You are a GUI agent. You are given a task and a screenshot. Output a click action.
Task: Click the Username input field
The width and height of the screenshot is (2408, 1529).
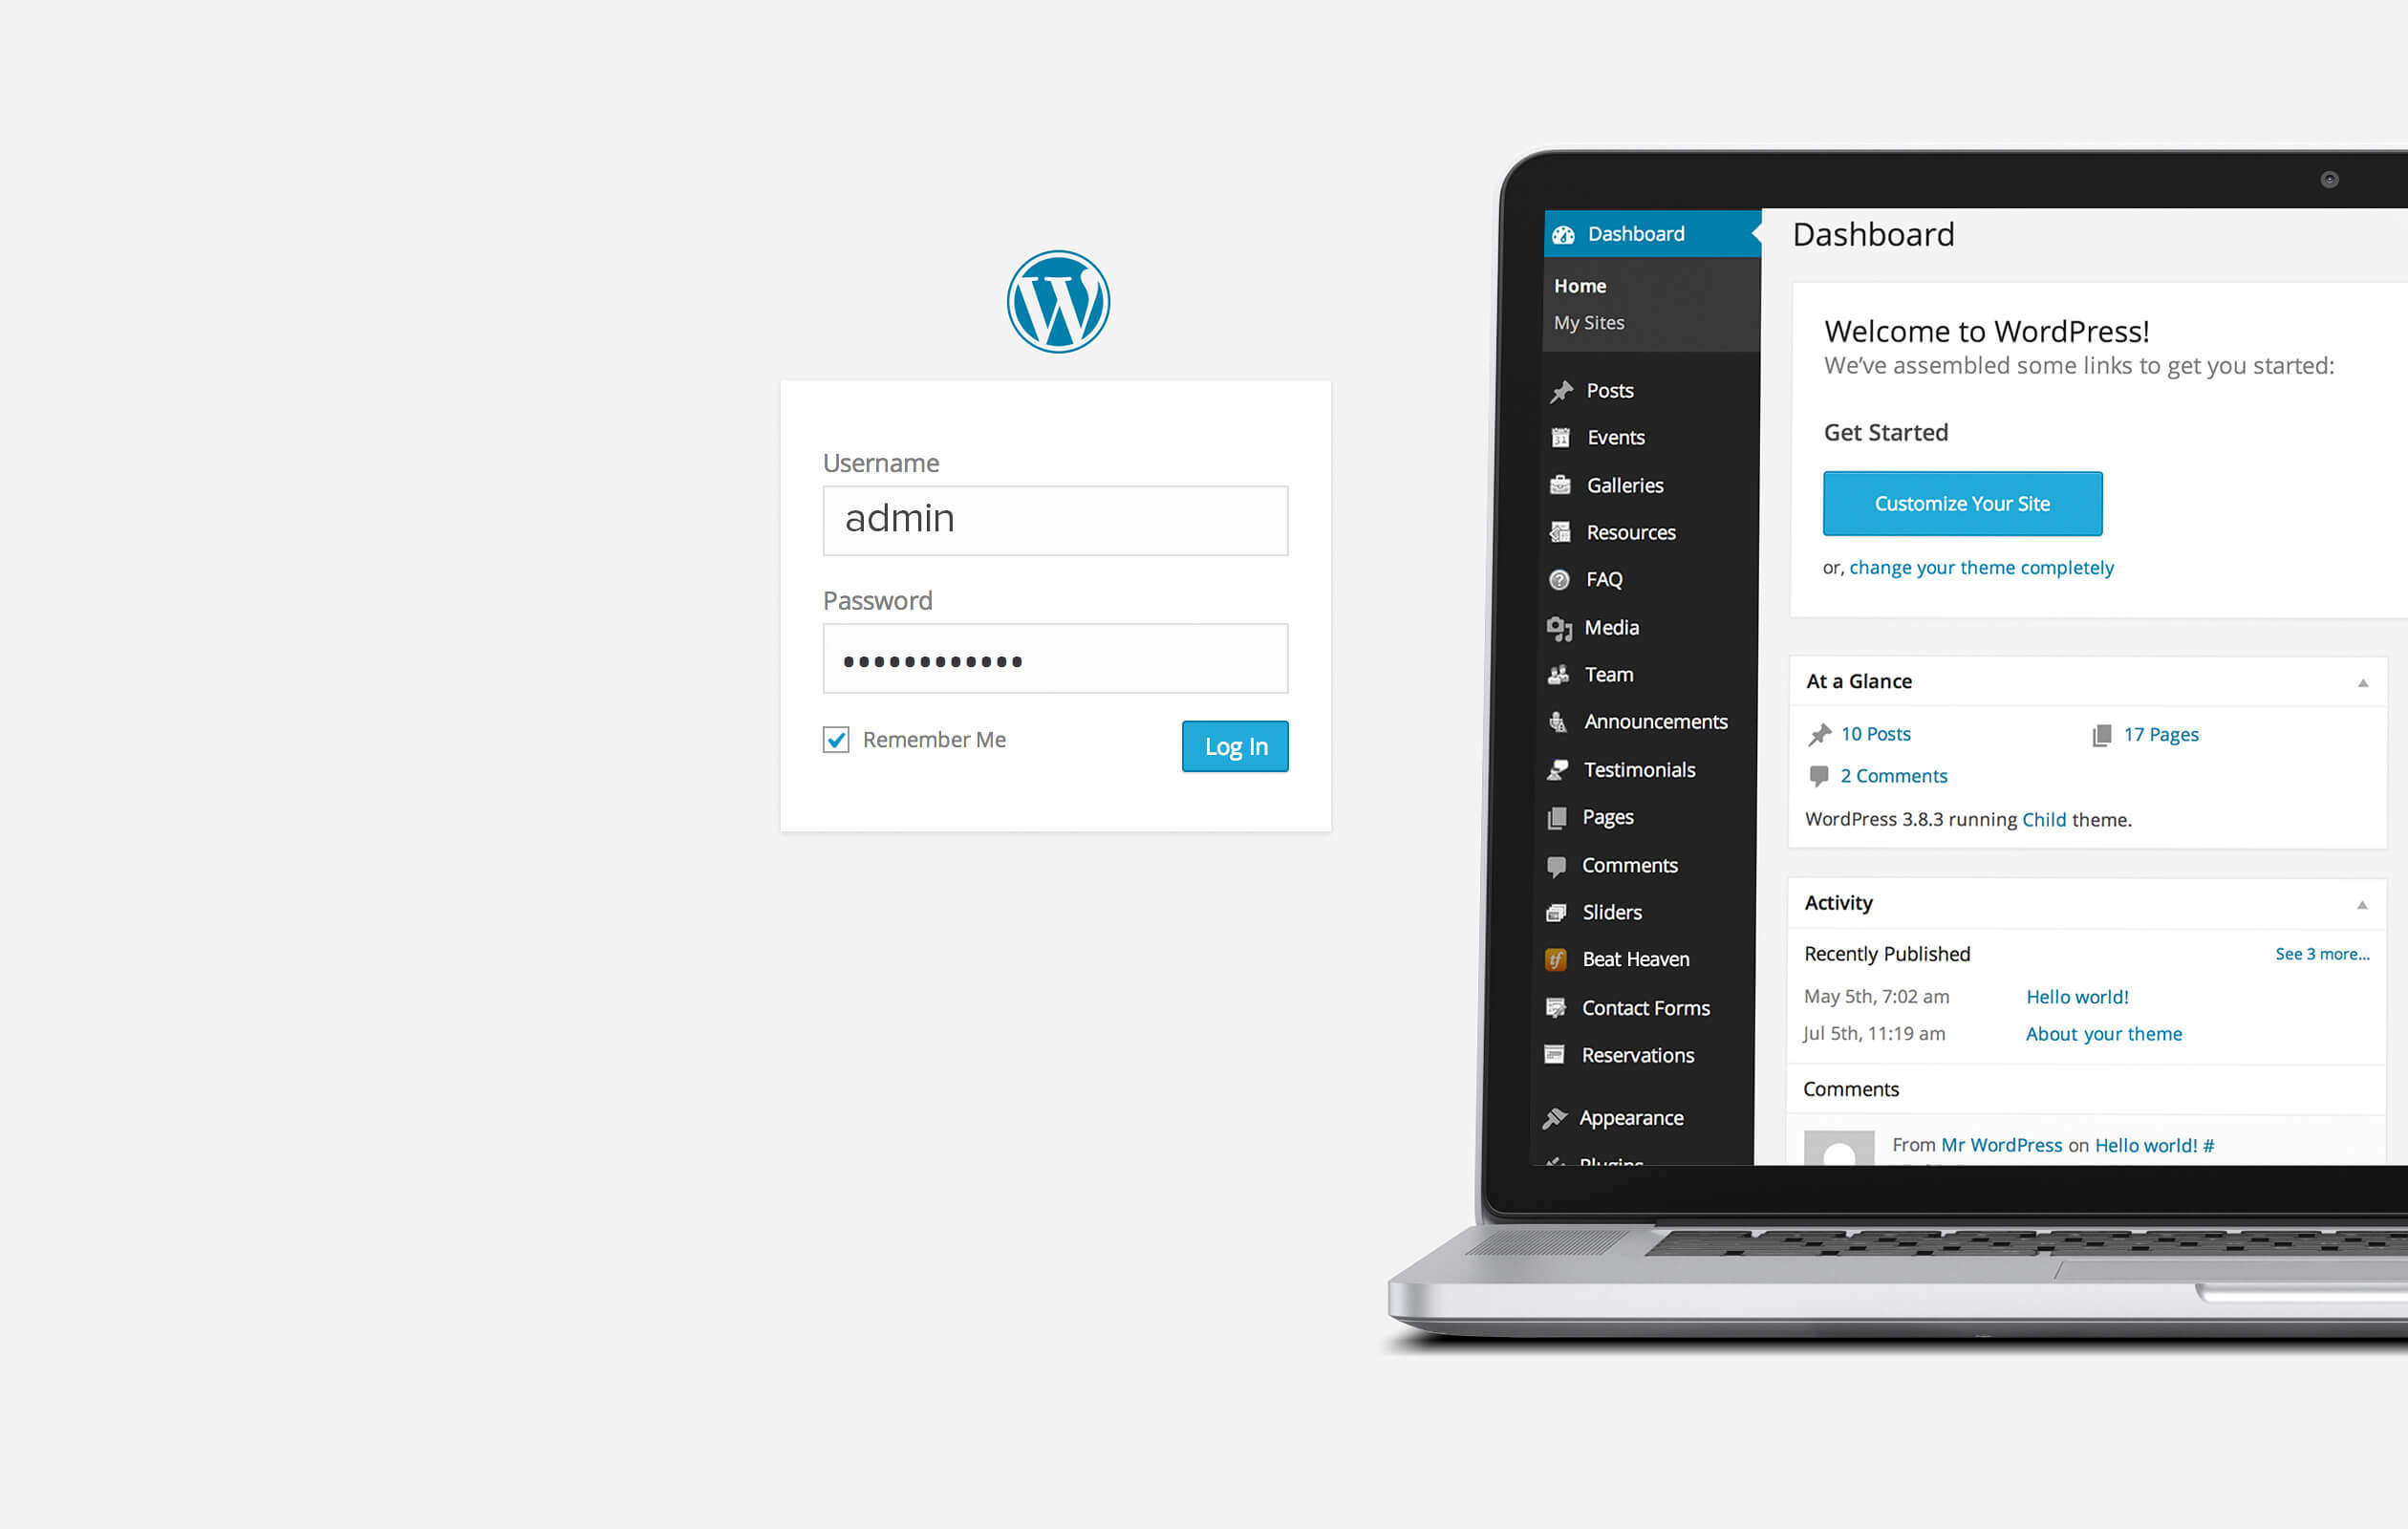pos(1057,520)
